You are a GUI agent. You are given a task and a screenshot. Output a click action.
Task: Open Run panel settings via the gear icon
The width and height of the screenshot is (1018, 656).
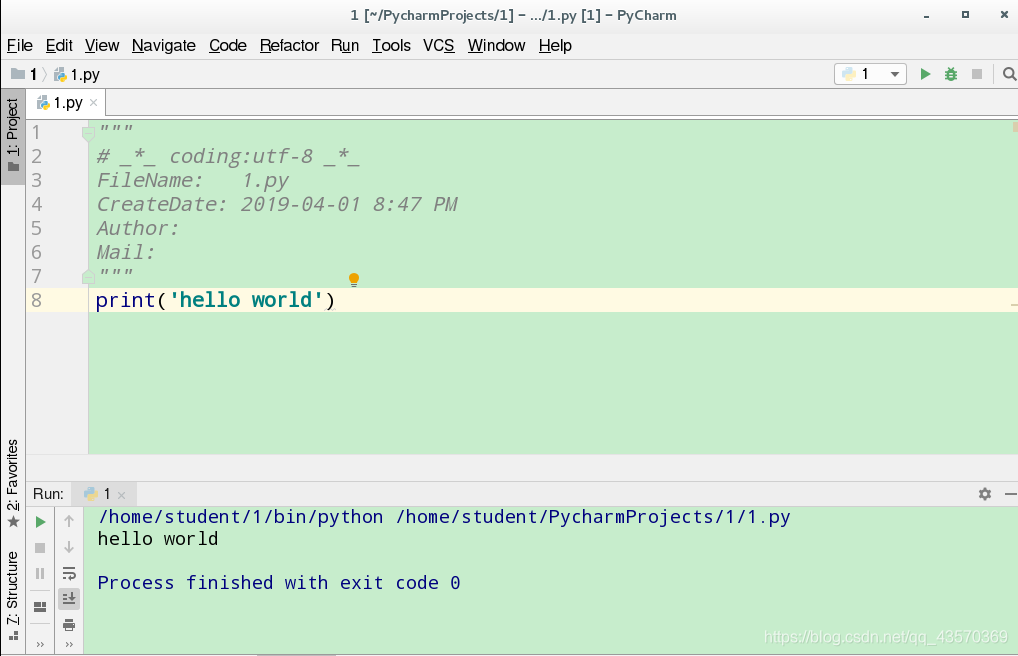pyautogui.click(x=984, y=493)
